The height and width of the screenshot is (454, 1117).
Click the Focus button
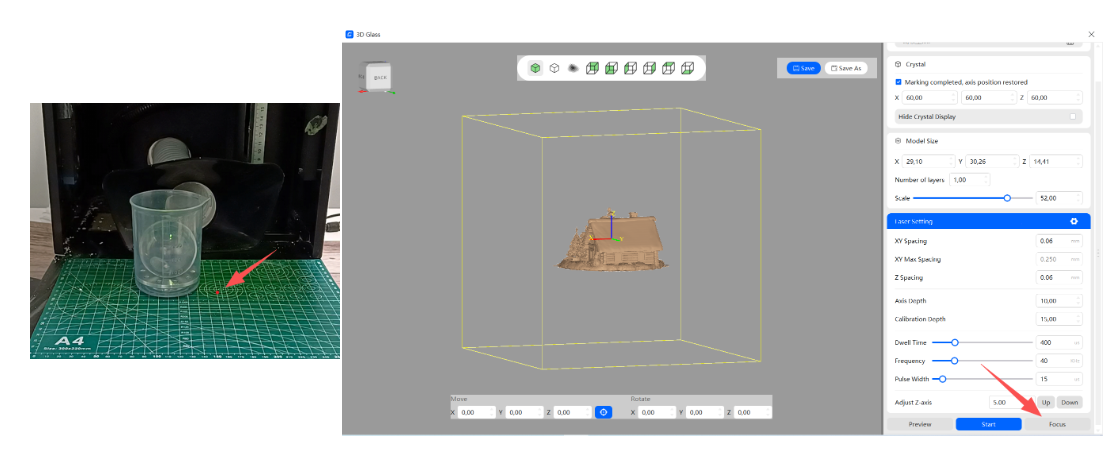(1056, 424)
